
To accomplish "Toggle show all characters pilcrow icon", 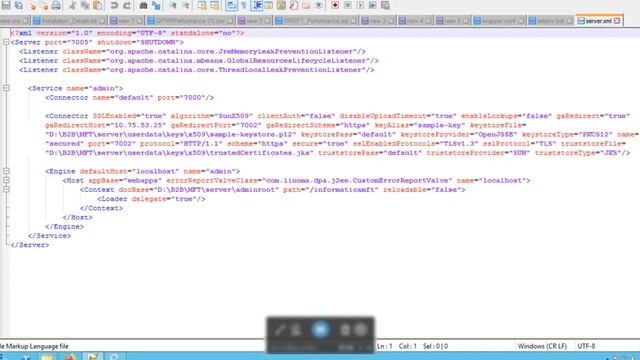I will coord(244,5).
